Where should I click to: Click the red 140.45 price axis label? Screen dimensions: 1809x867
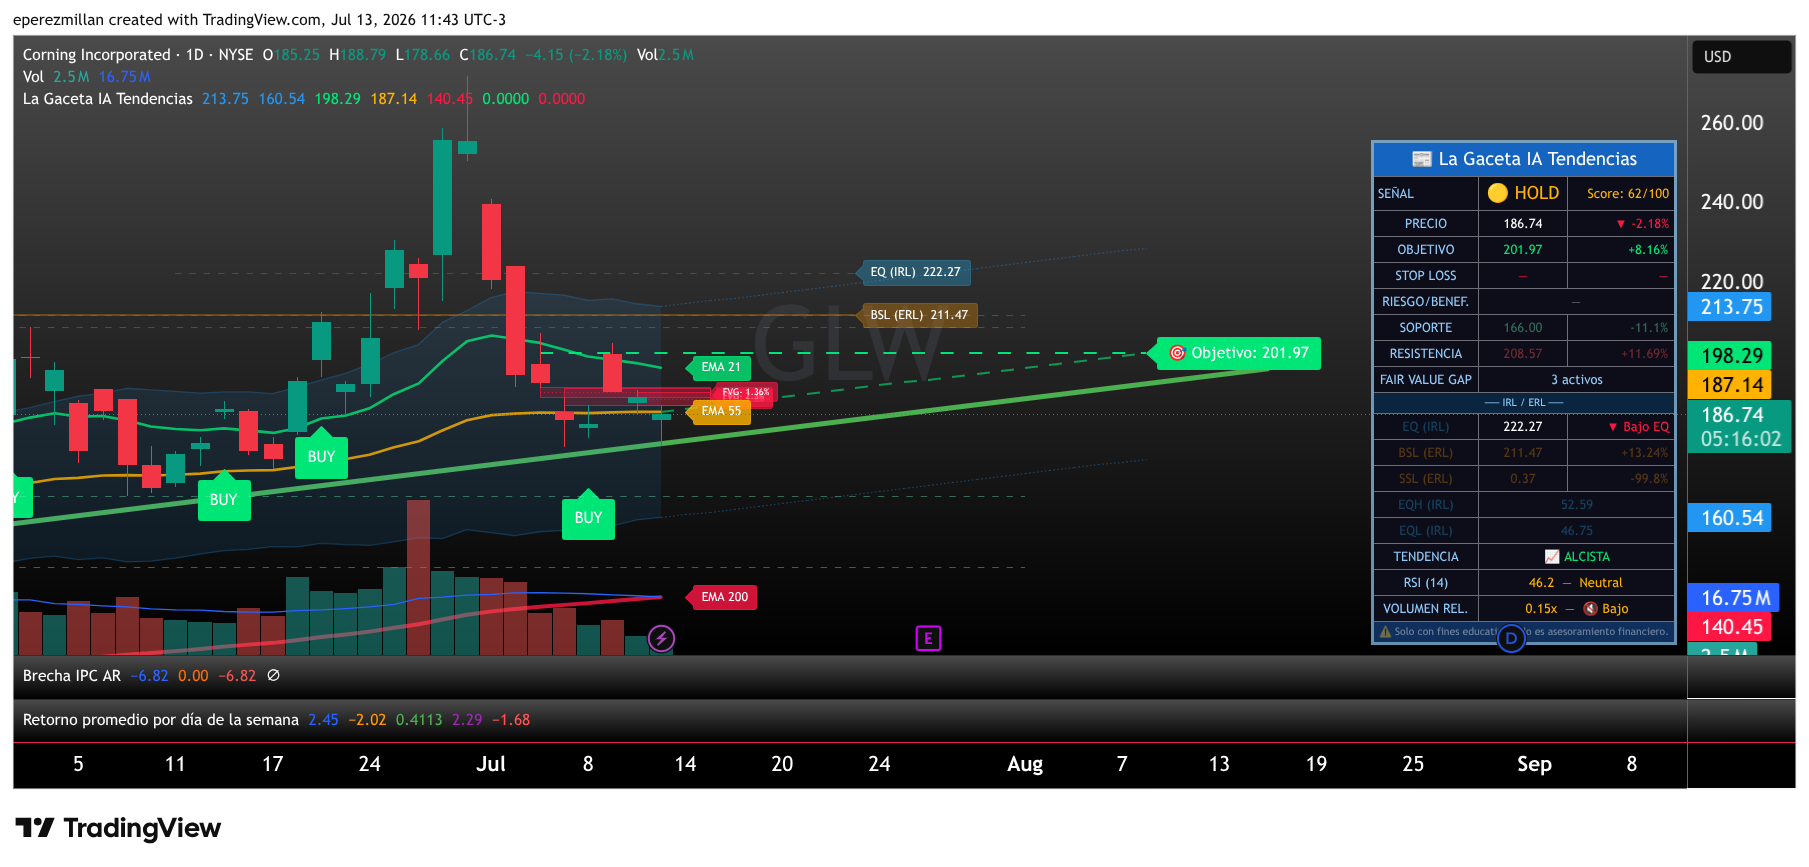(1730, 627)
